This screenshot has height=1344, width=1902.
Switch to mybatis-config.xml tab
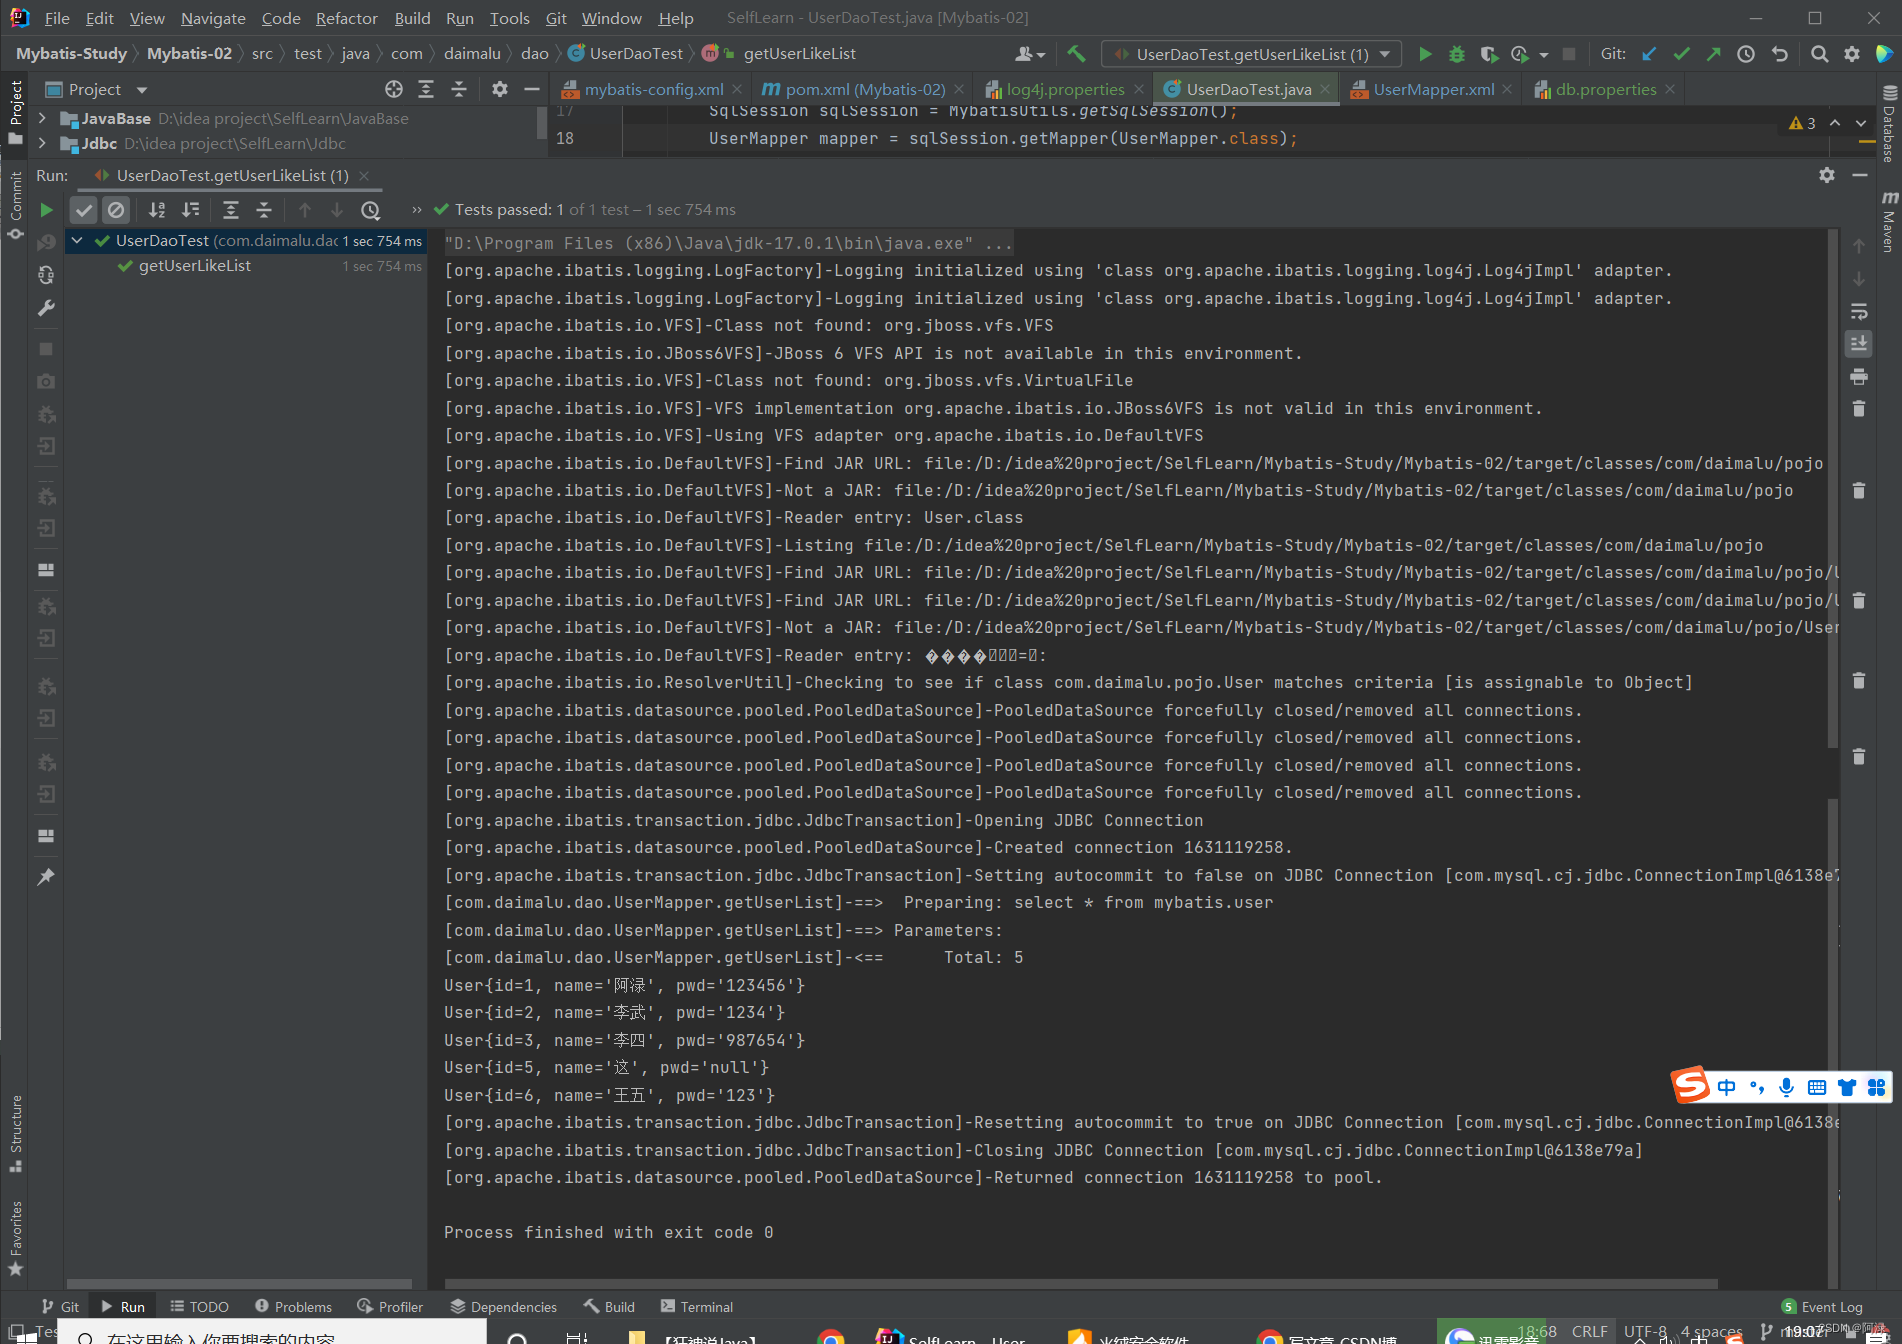point(654,89)
